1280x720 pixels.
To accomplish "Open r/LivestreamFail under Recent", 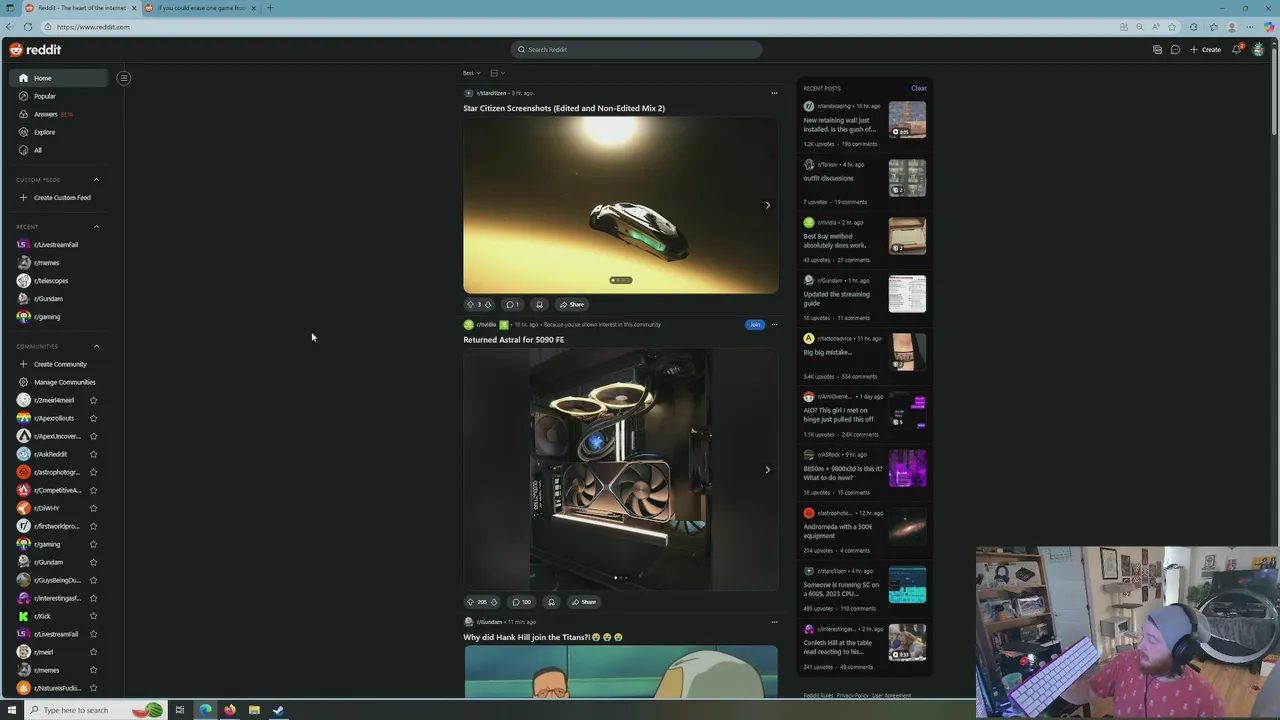I will click(57, 245).
